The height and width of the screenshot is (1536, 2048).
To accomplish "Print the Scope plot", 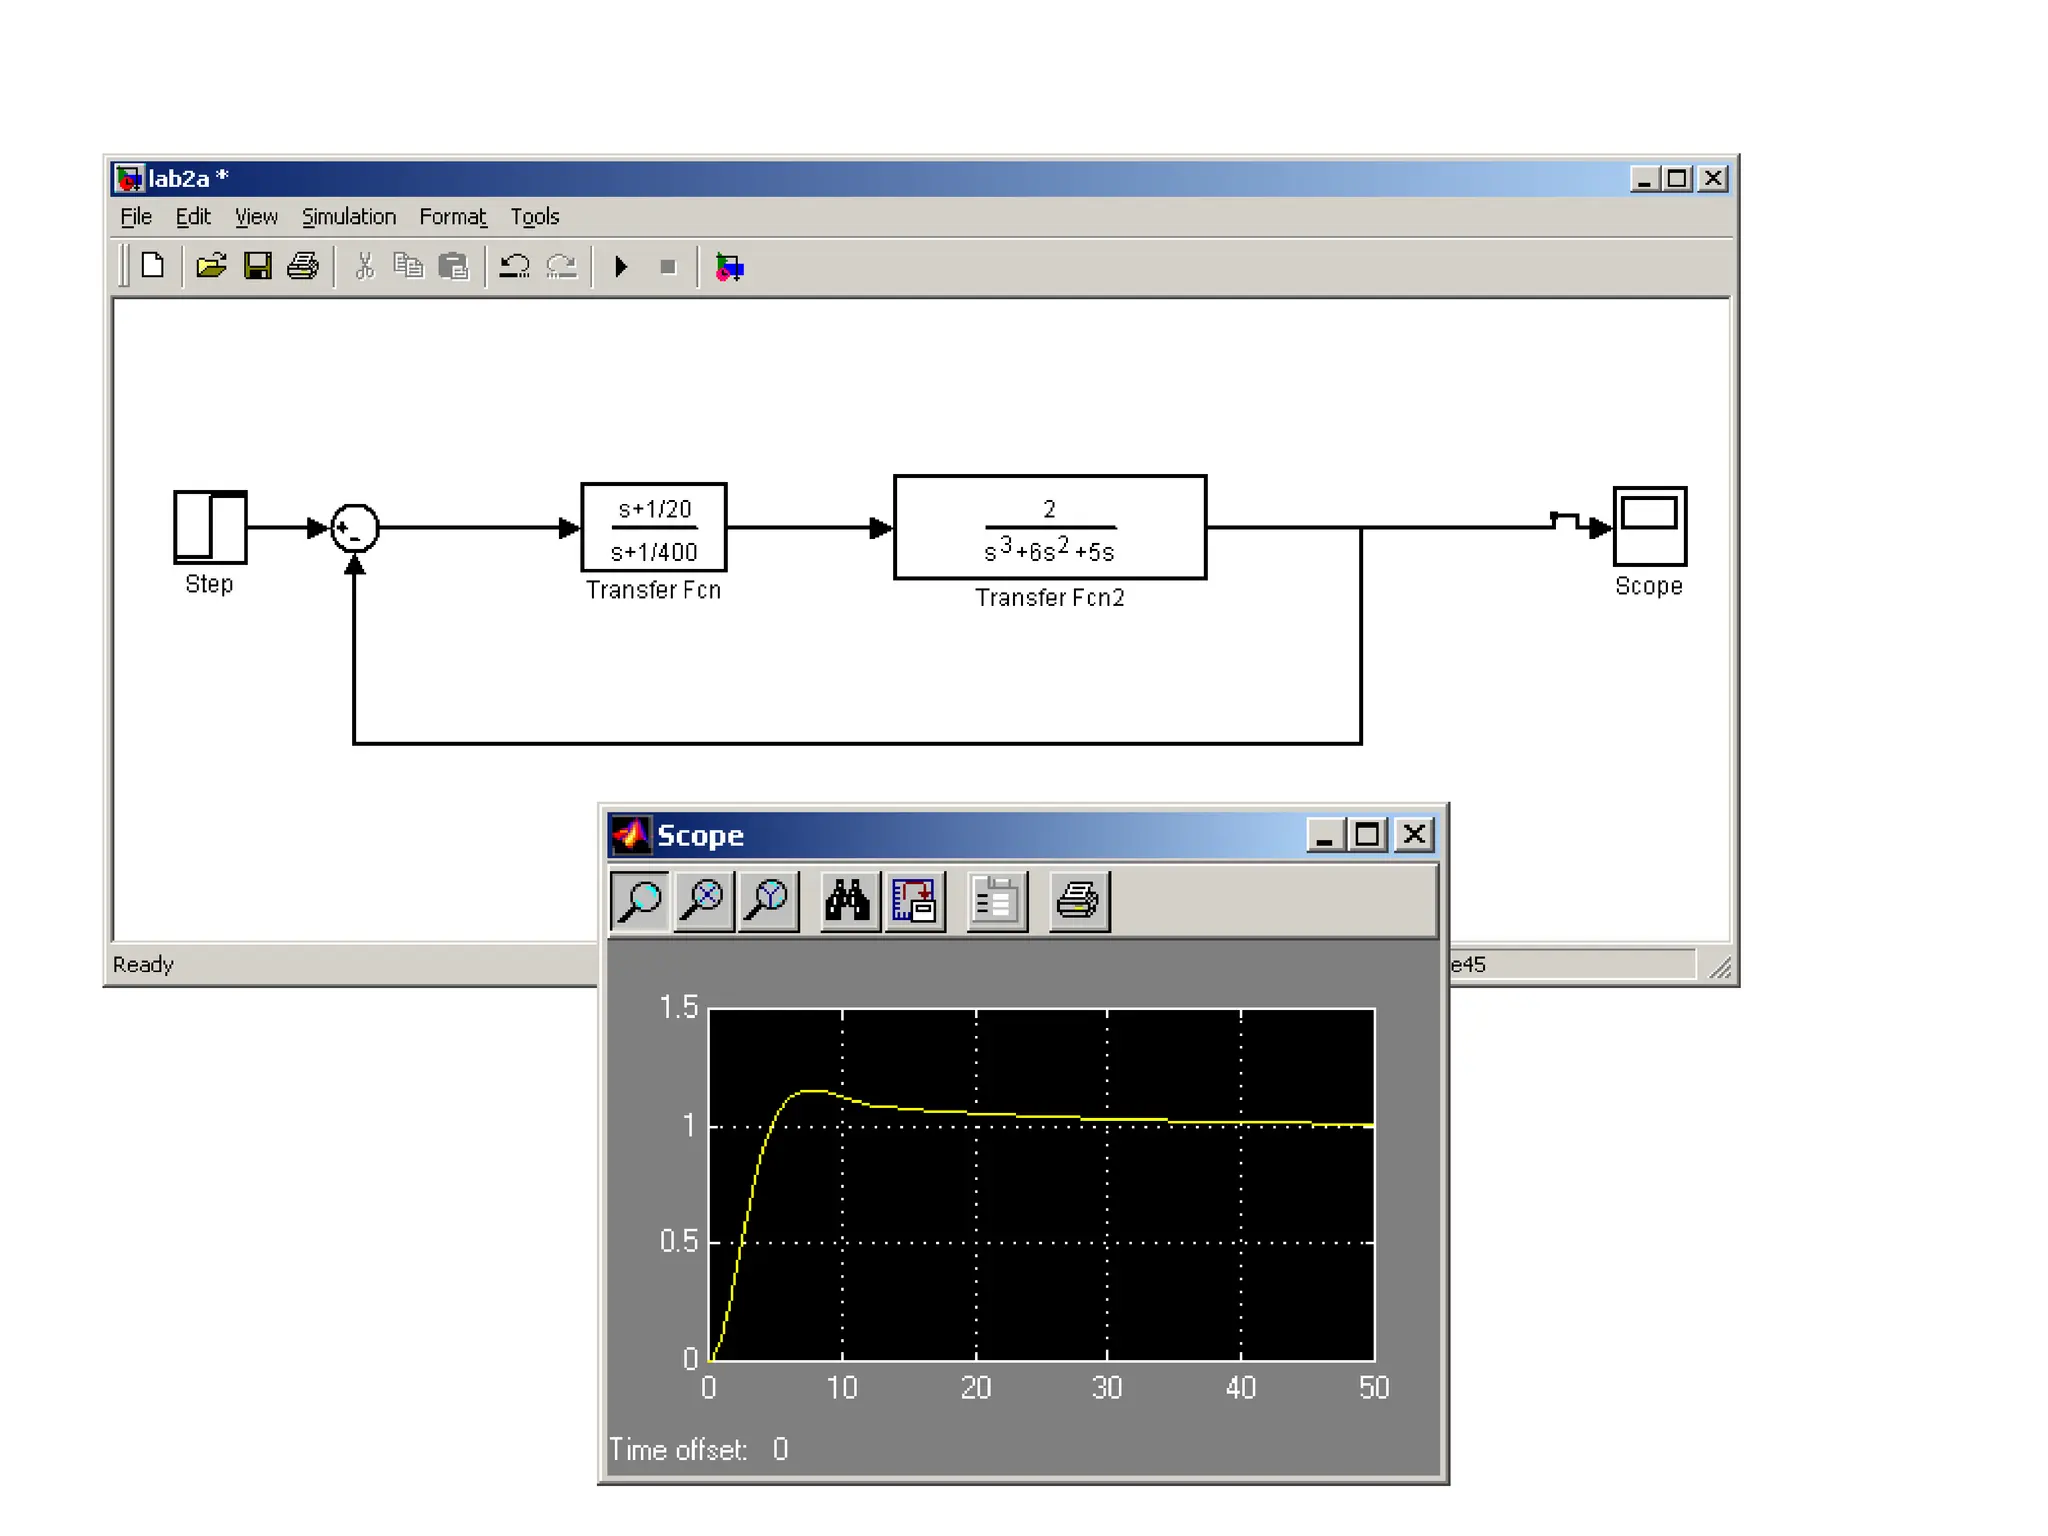I will click(x=1078, y=900).
